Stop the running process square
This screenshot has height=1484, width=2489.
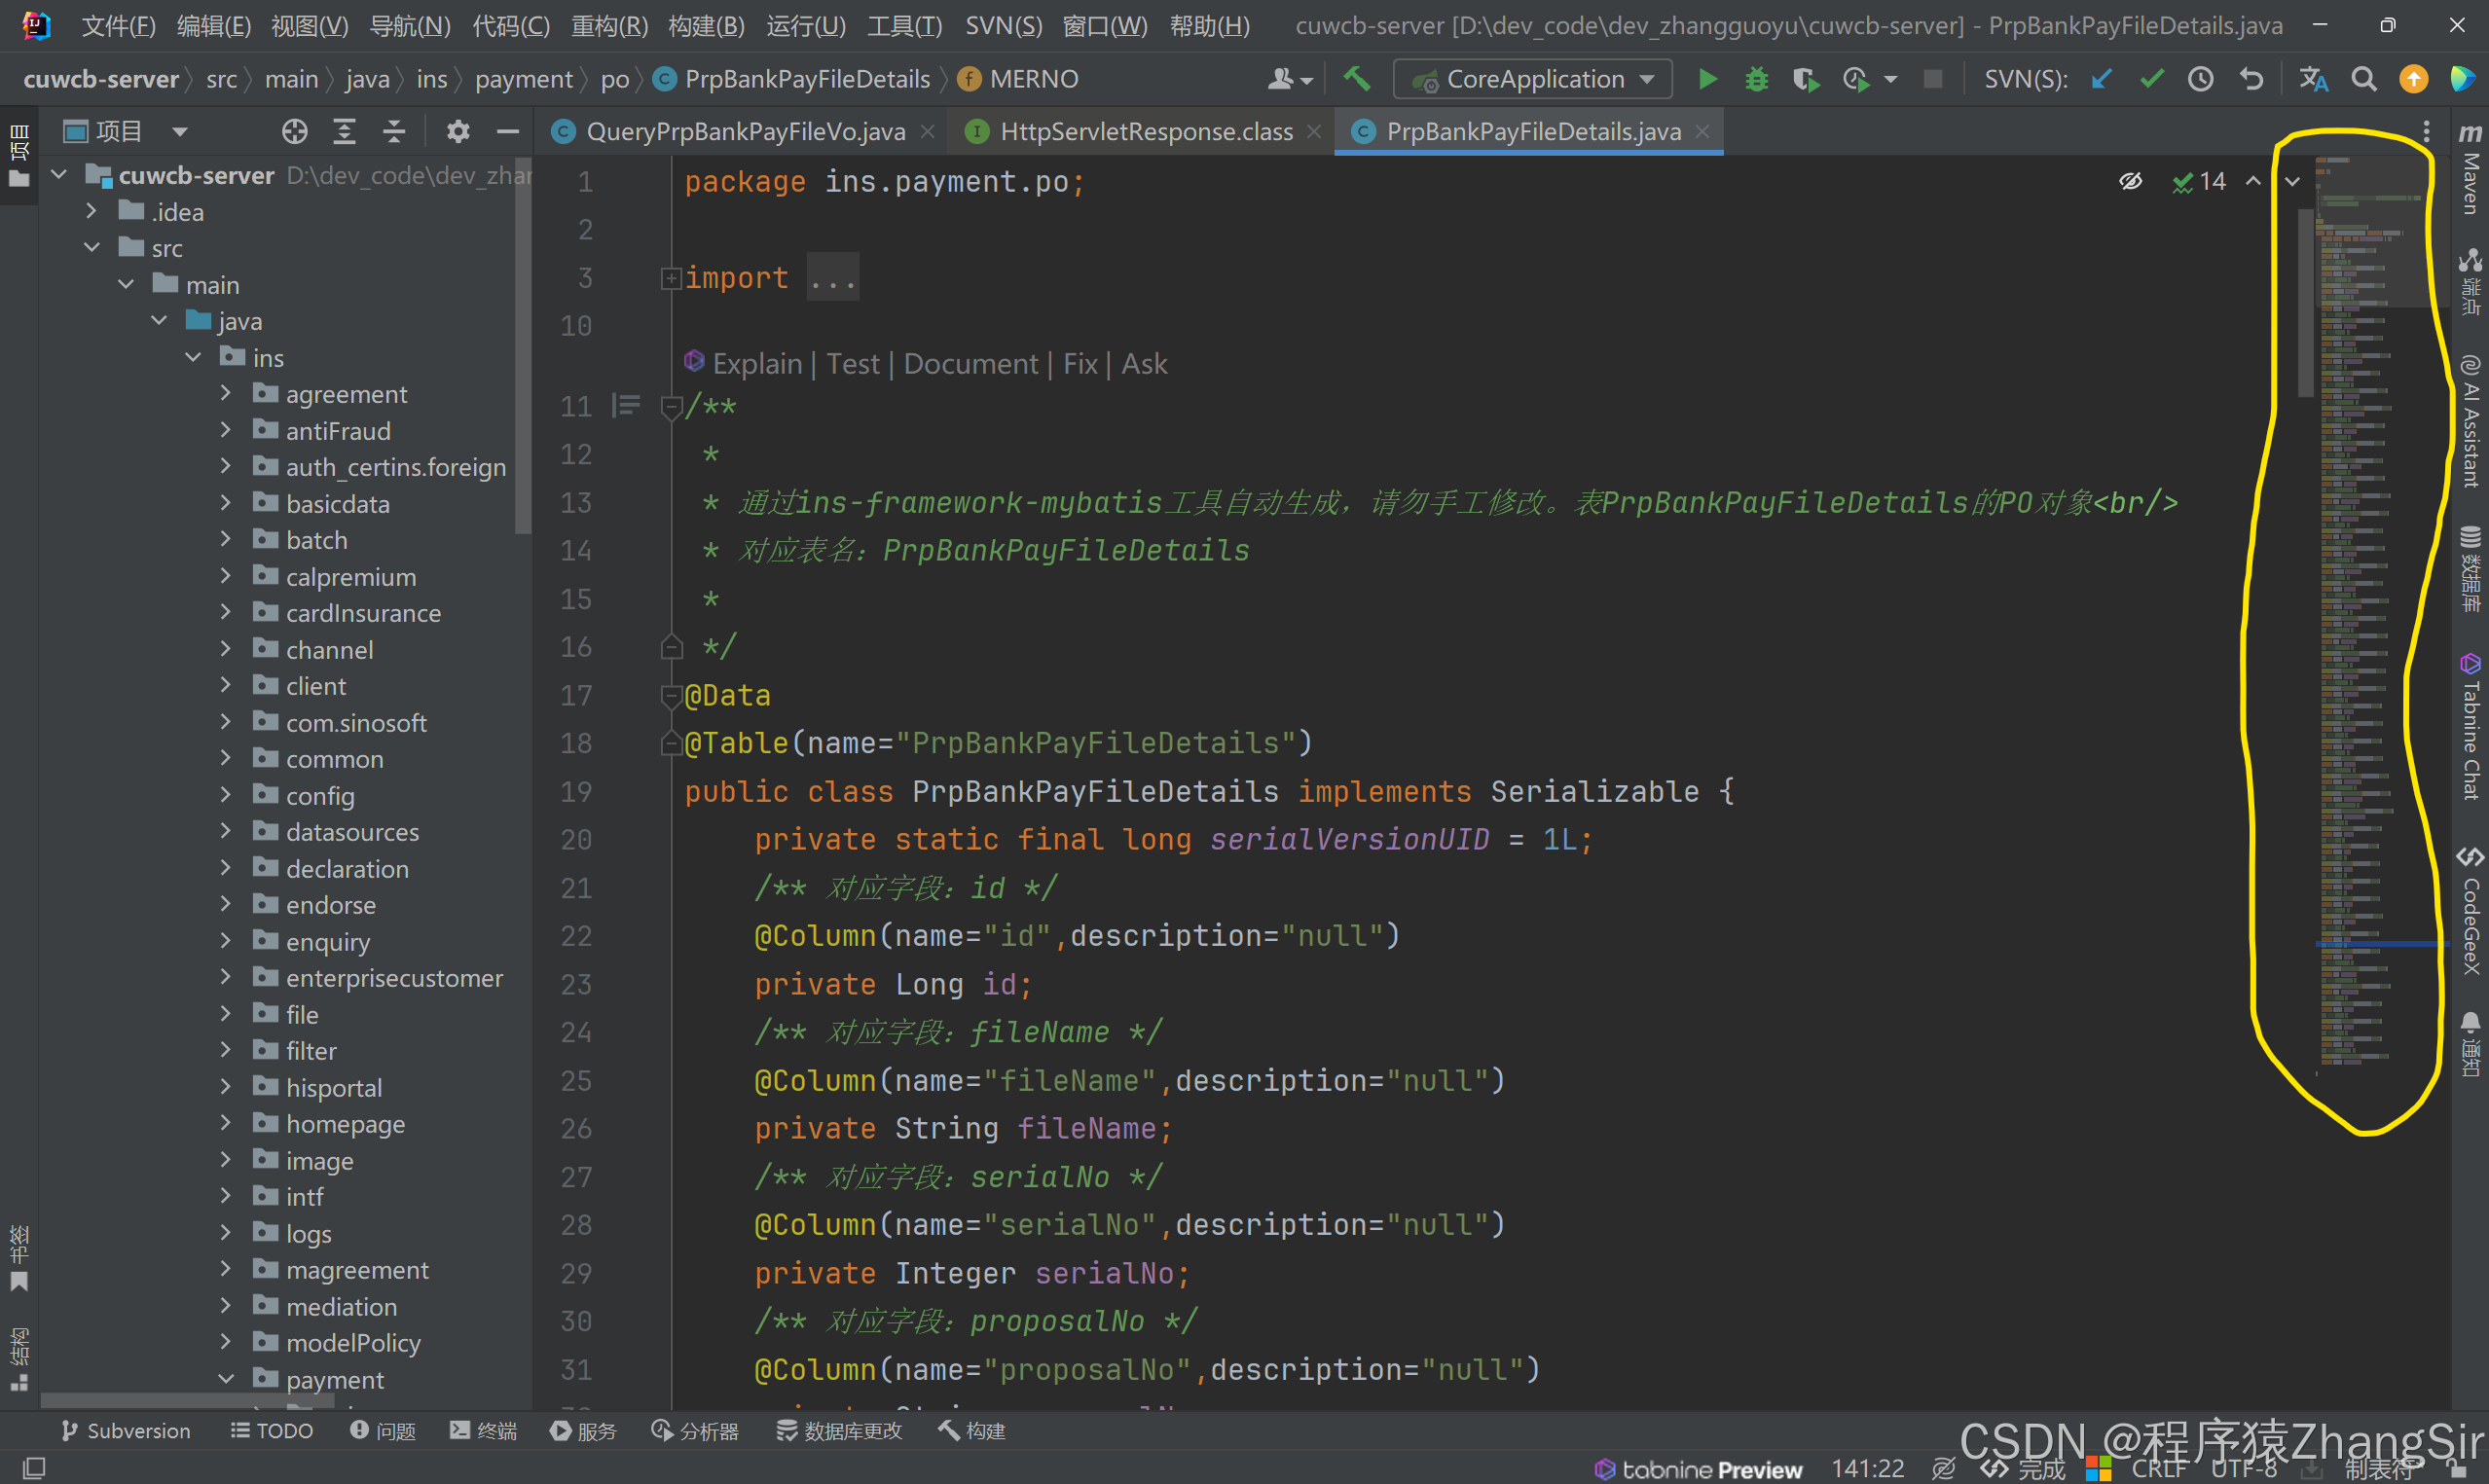(x=1933, y=79)
